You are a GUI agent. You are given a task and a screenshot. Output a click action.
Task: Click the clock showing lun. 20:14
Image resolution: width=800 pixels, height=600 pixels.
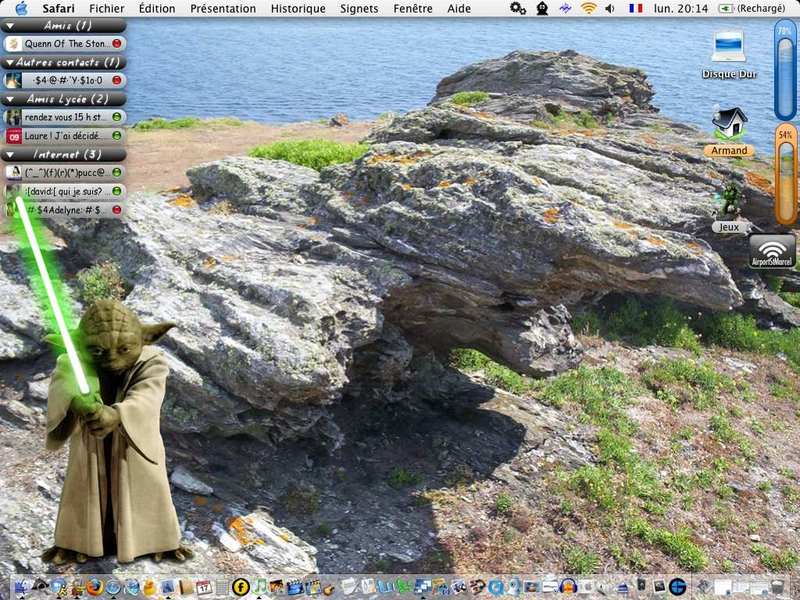tap(683, 8)
